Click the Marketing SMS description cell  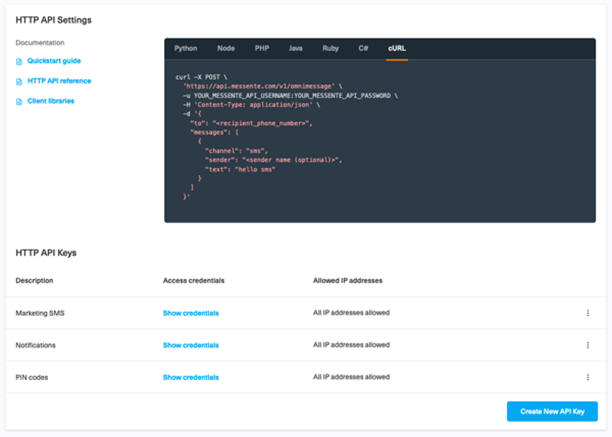(40, 313)
